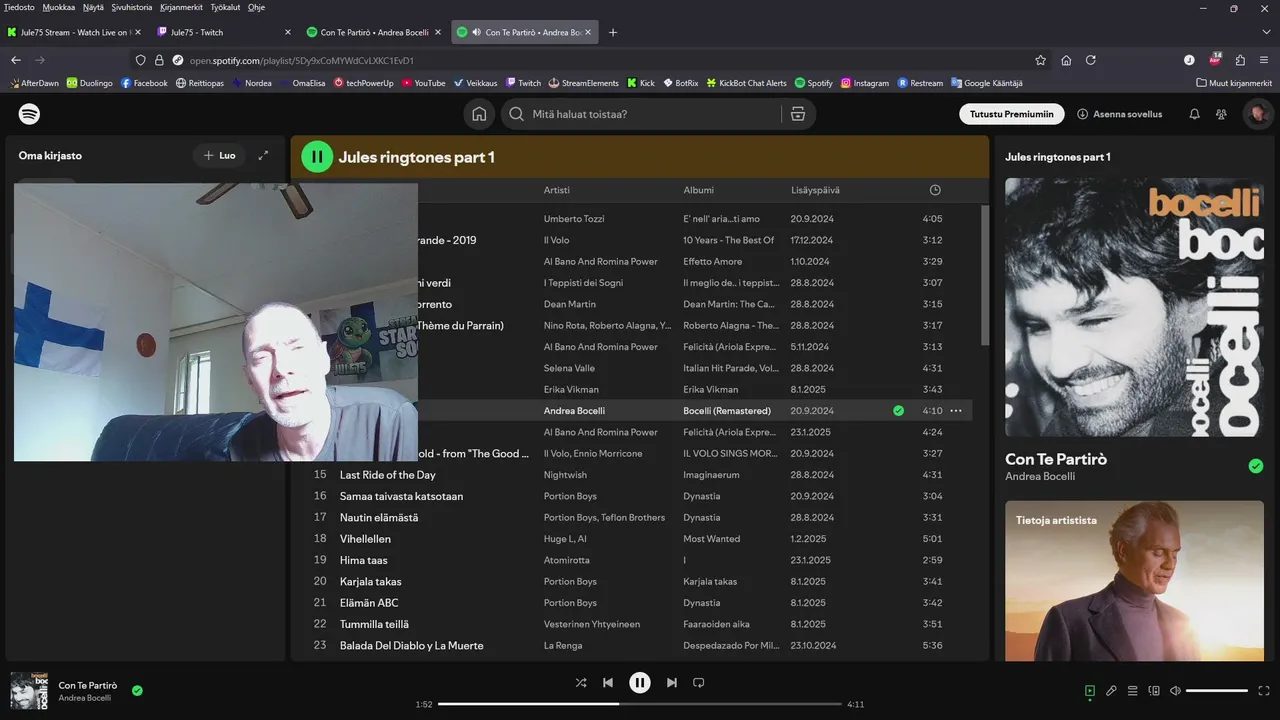Click Andrea Bocelli under Con Te Partirò in right panel
This screenshot has height=720, width=1280.
tap(1040, 477)
